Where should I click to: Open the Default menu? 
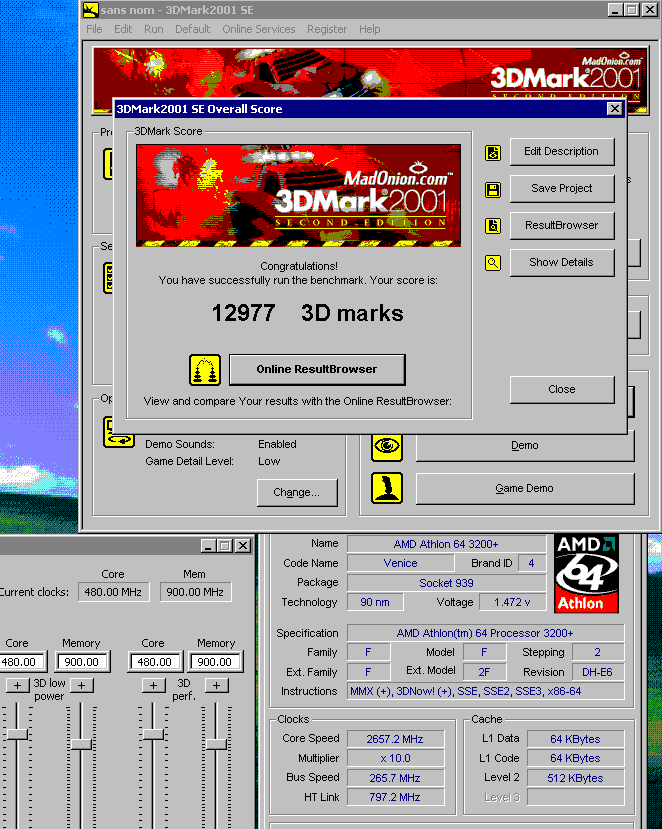(x=192, y=29)
